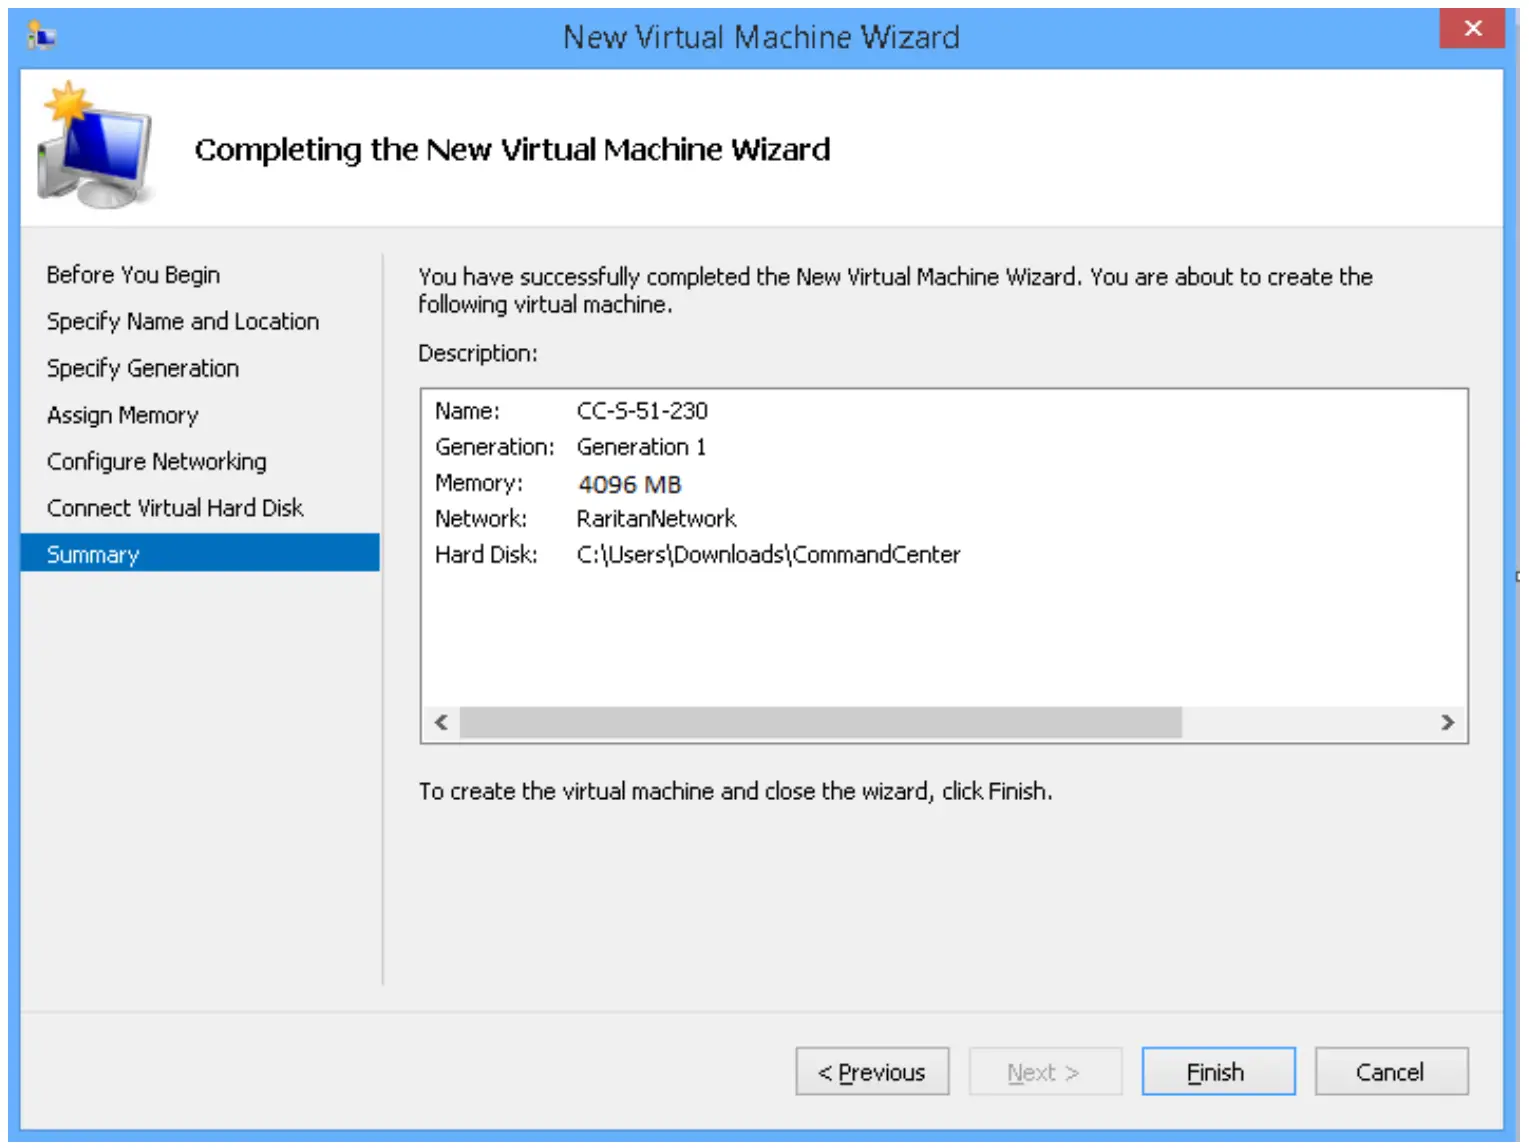Click the VM name CC-S-51-230

point(642,411)
